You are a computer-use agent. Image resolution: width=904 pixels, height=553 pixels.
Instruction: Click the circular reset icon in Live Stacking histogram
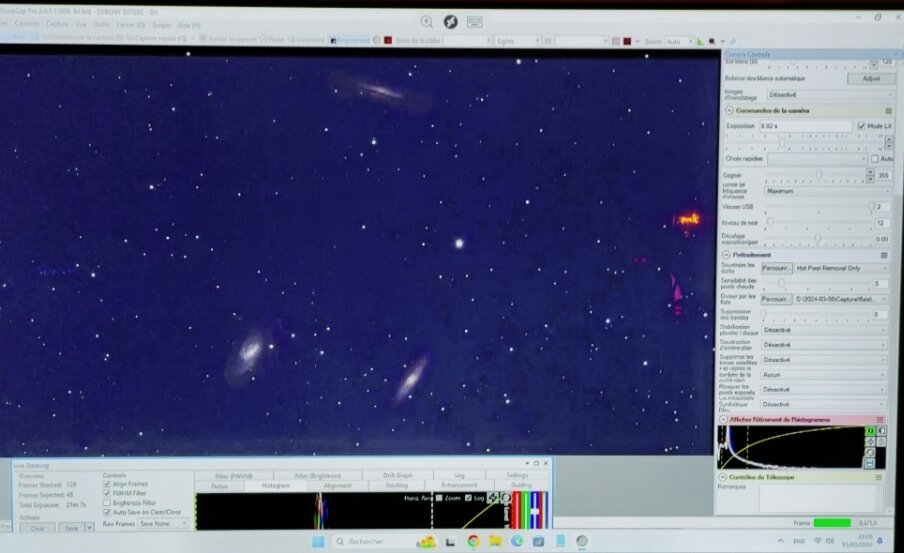(x=506, y=498)
